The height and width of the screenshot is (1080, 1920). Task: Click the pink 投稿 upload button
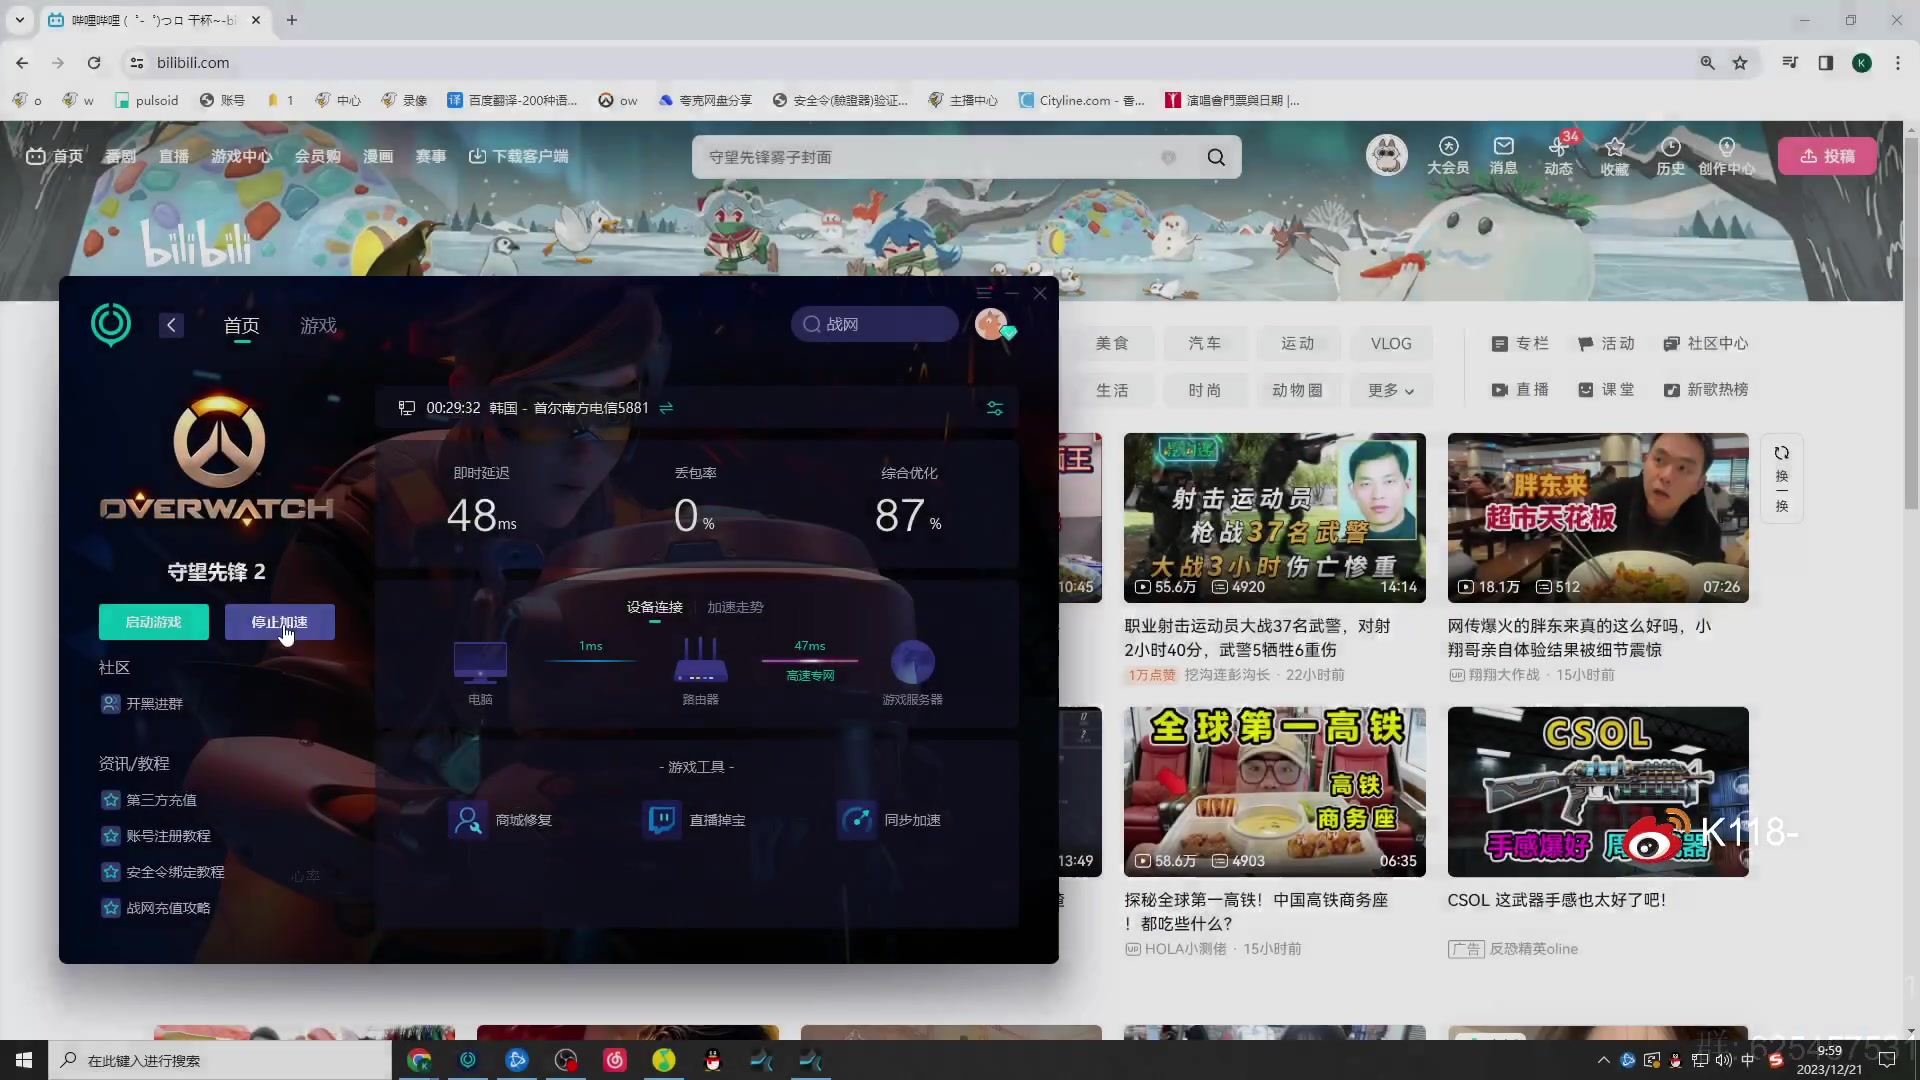click(1827, 156)
